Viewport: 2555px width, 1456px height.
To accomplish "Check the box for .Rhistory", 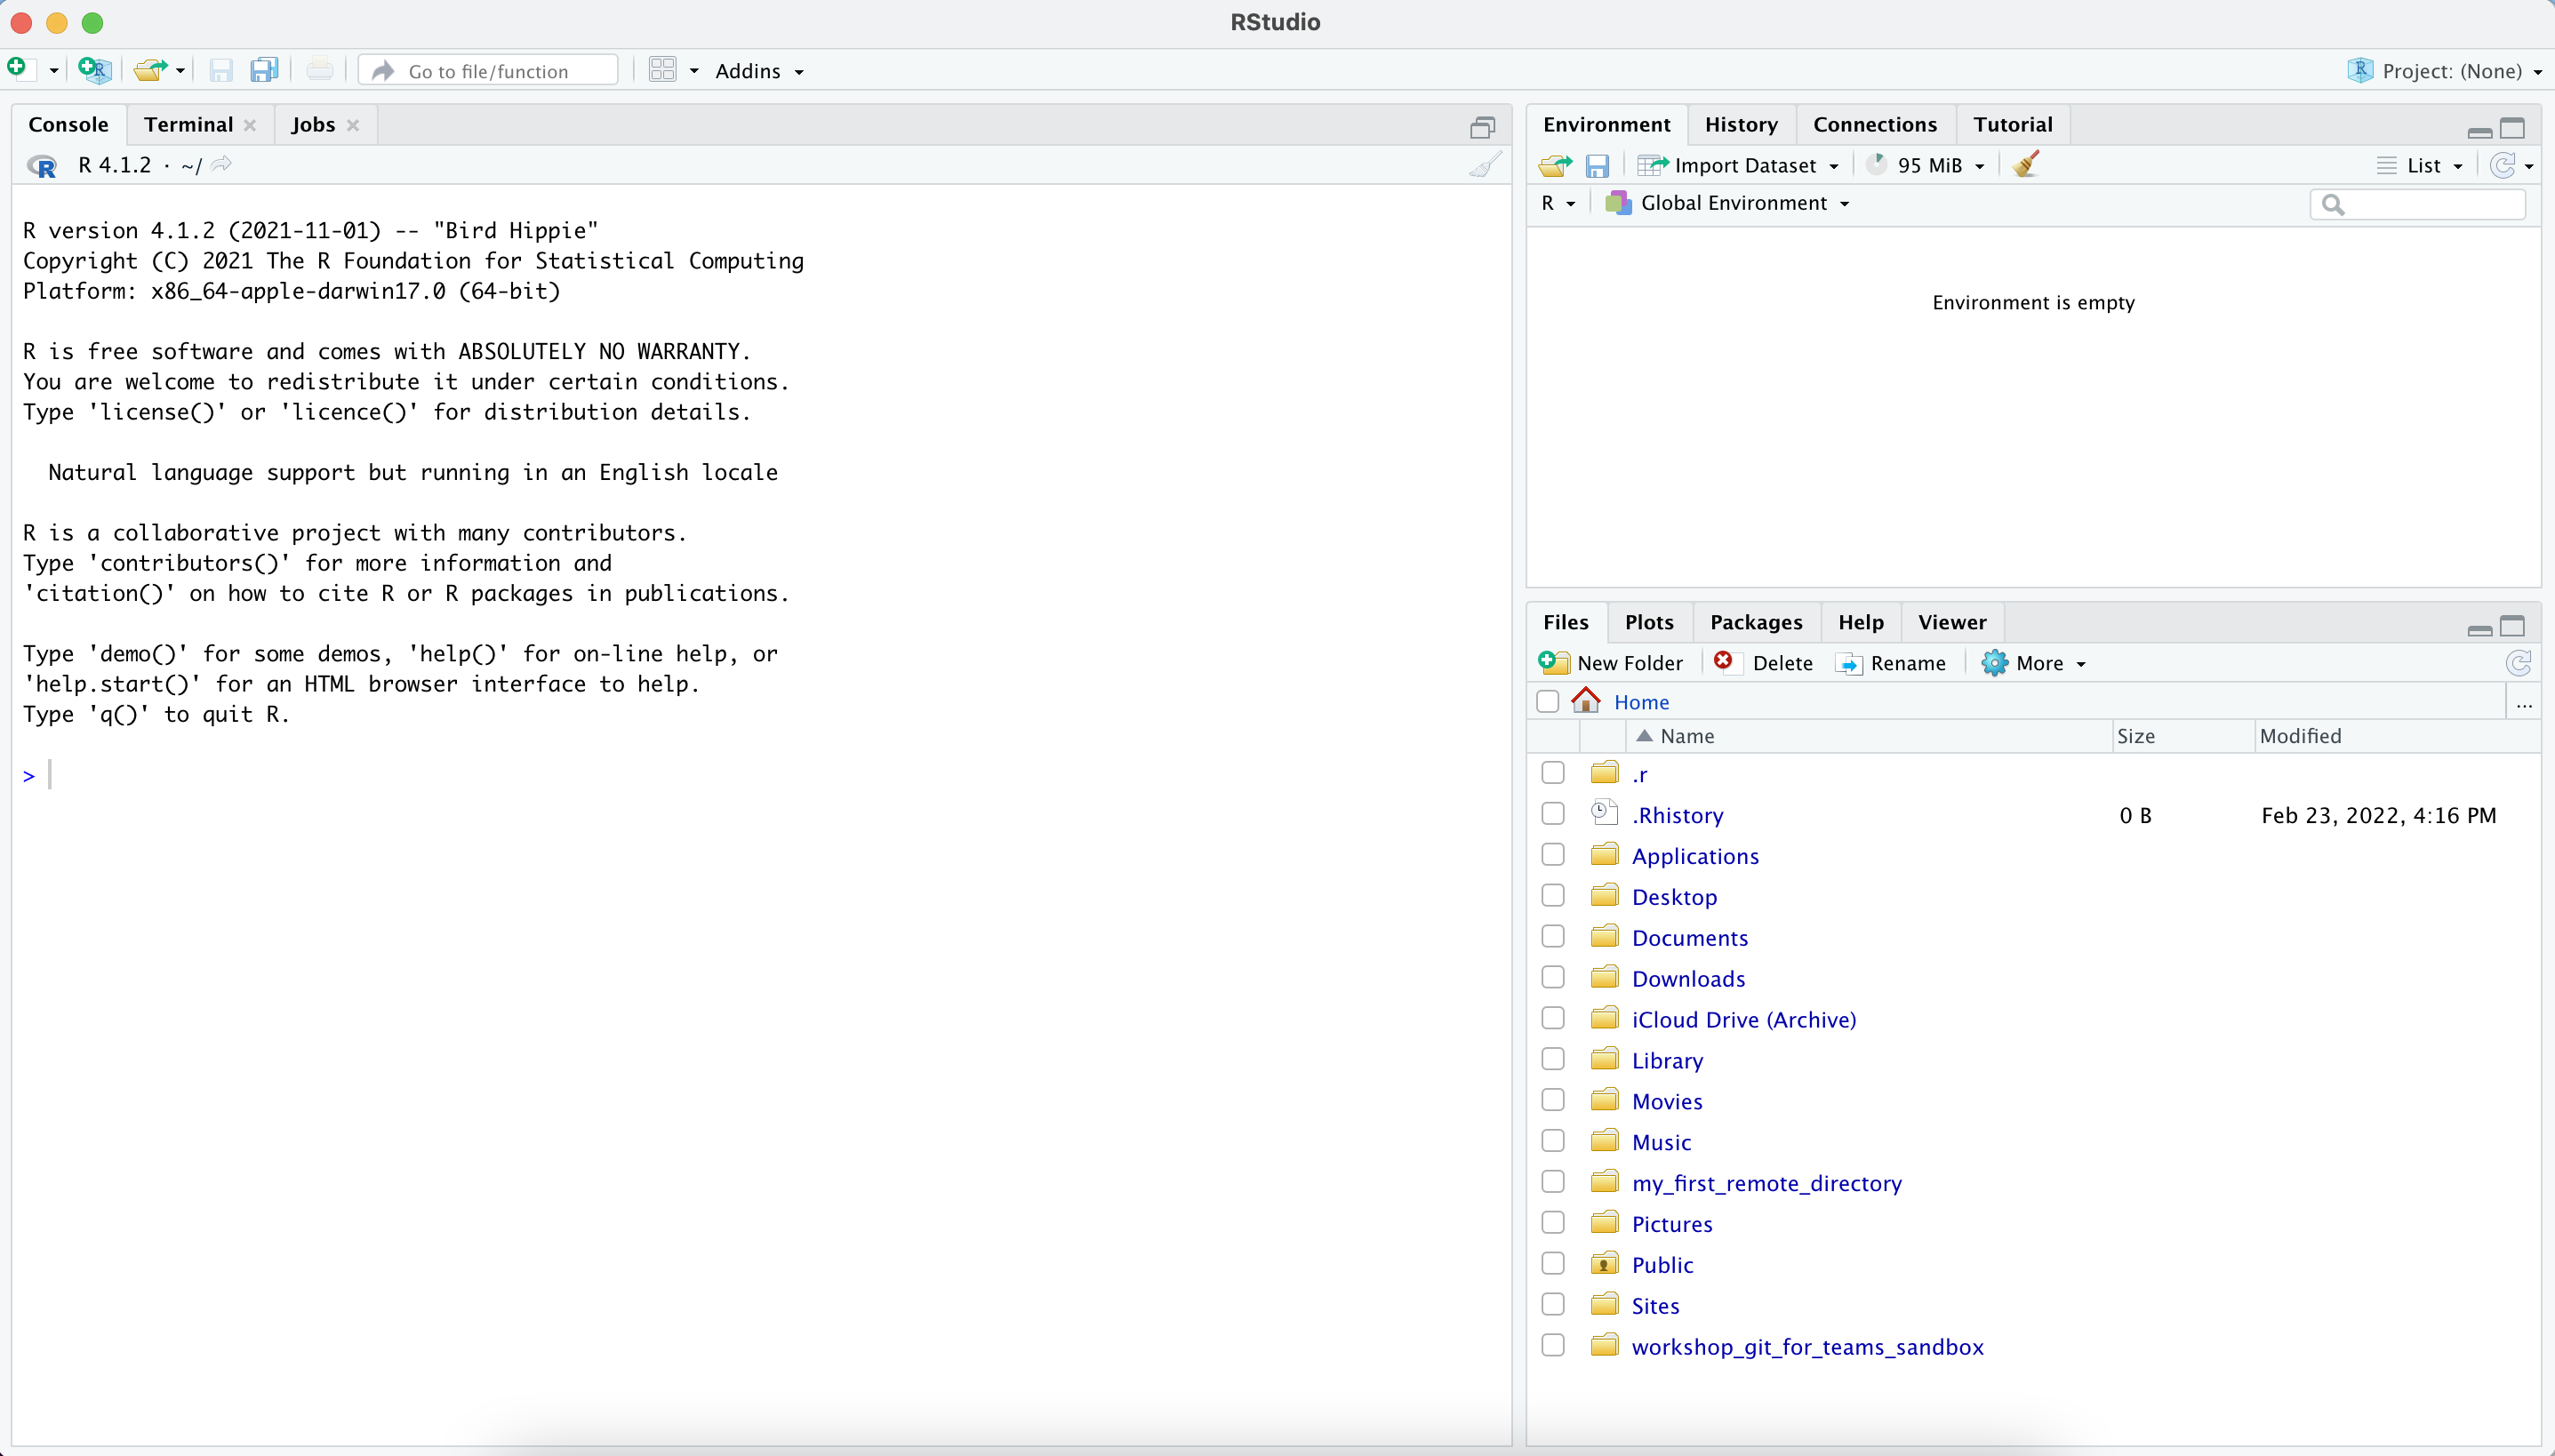I will pyautogui.click(x=1553, y=814).
